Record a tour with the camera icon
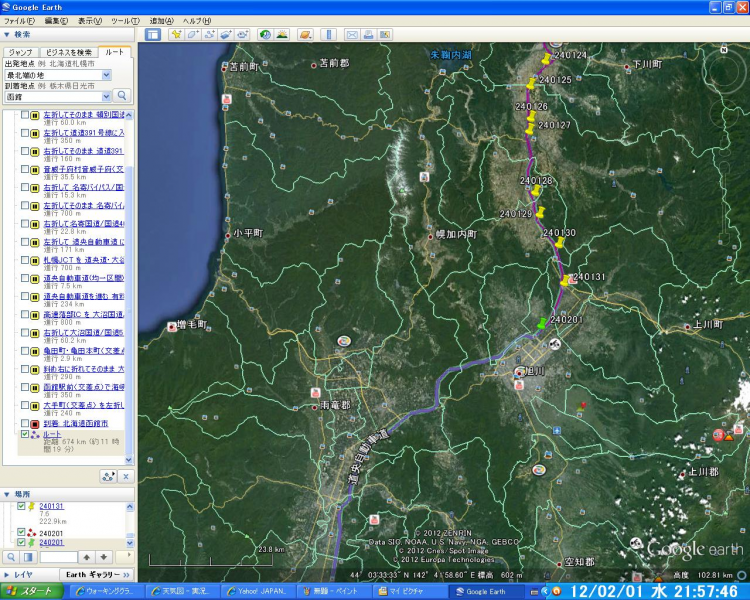This screenshot has height=600, width=750. (x=242, y=34)
